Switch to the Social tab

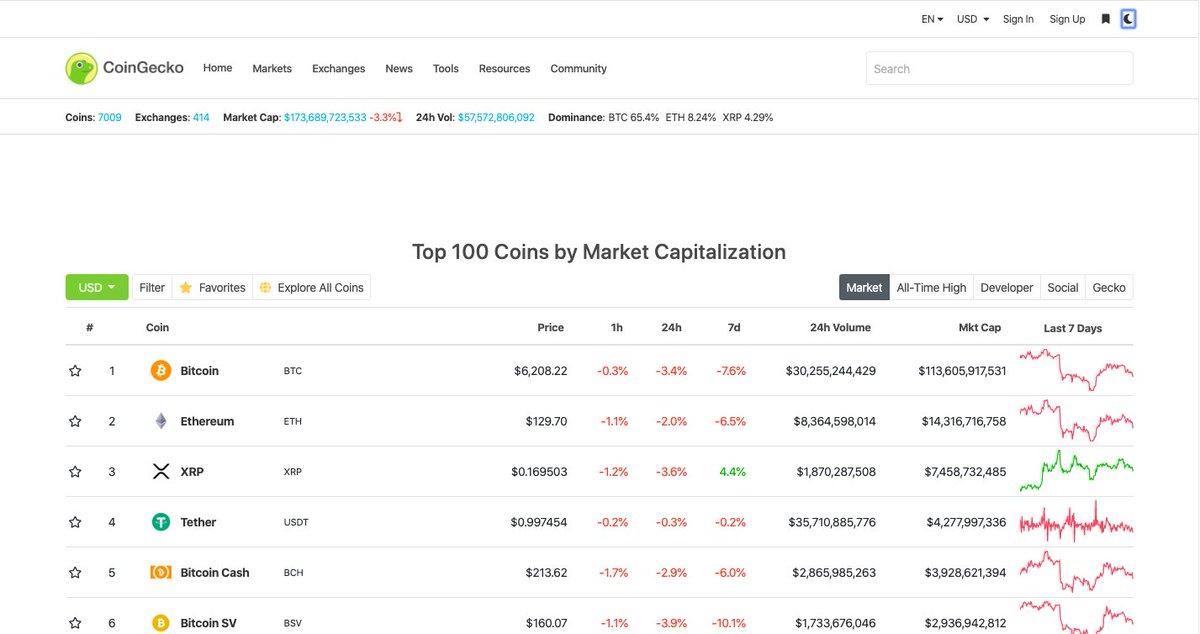(x=1063, y=287)
